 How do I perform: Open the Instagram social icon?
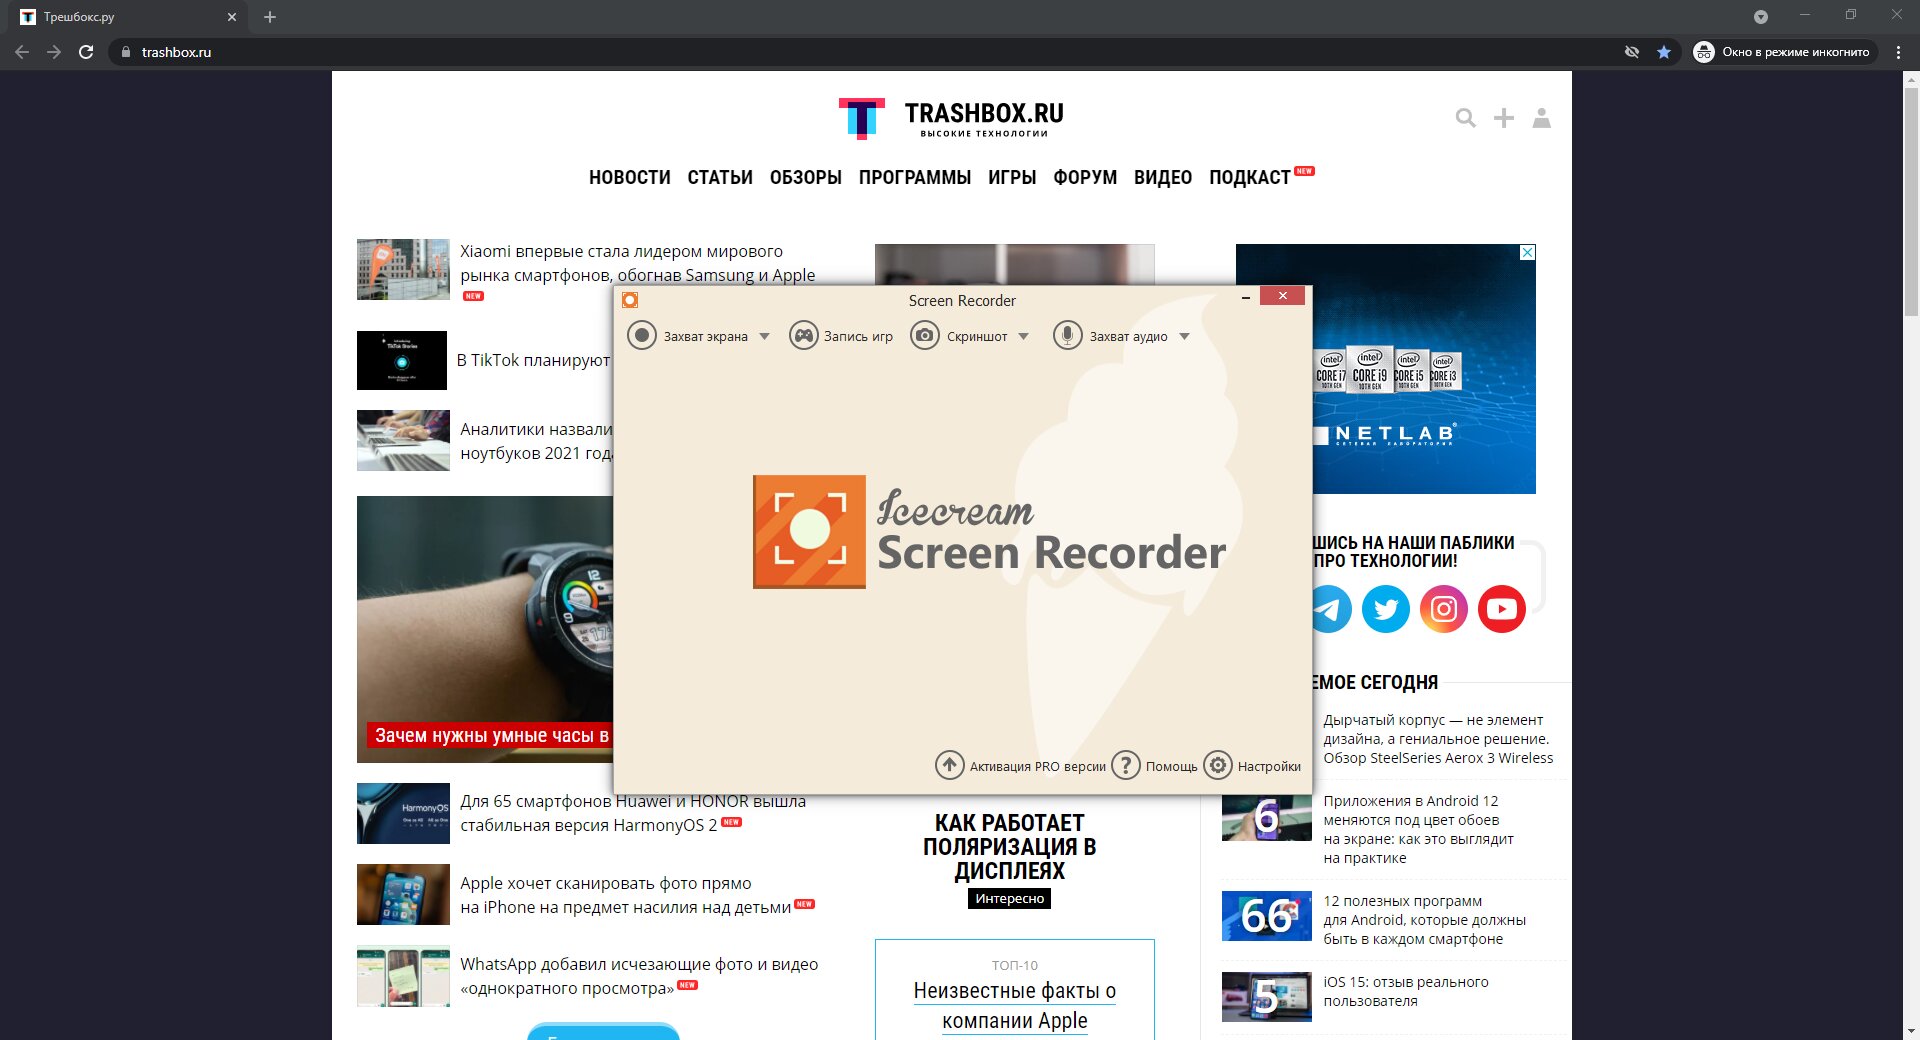point(1444,608)
